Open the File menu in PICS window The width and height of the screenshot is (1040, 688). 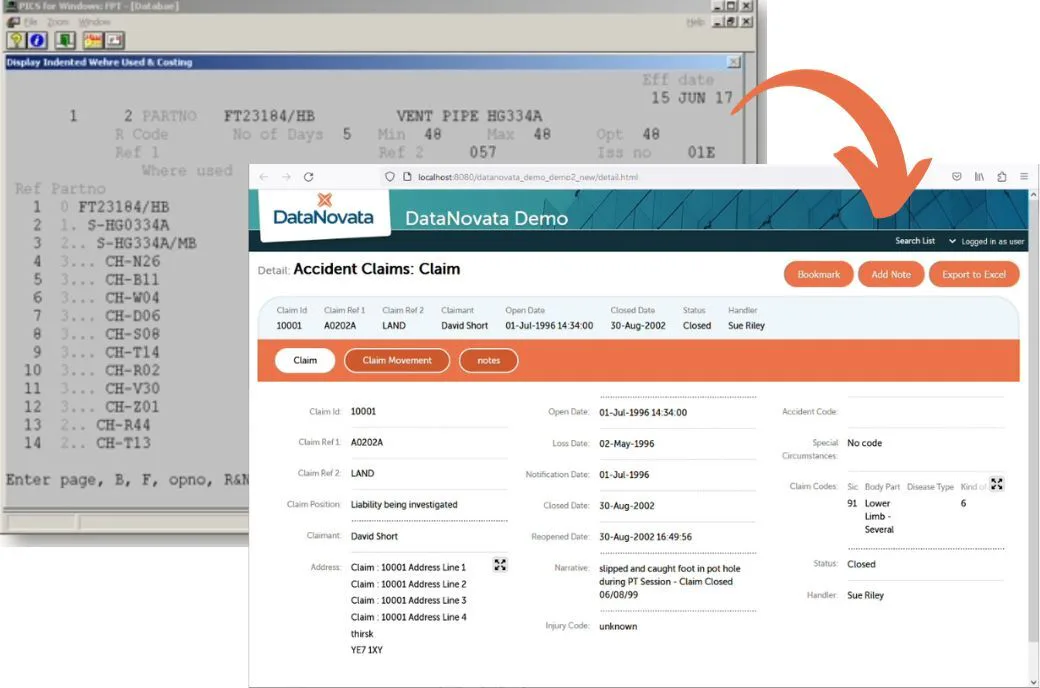(31, 22)
